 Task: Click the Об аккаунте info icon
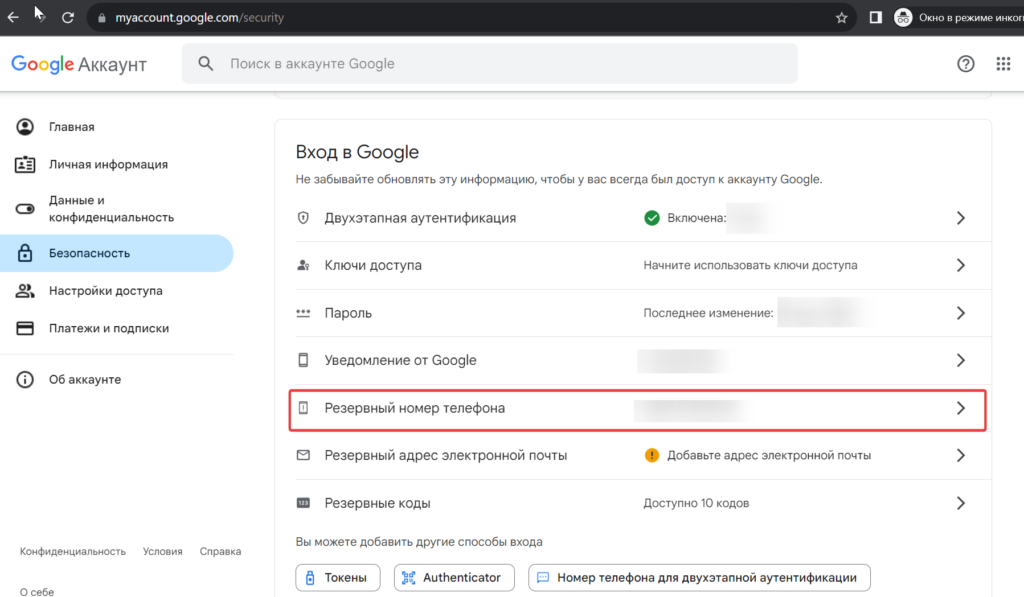(25, 379)
